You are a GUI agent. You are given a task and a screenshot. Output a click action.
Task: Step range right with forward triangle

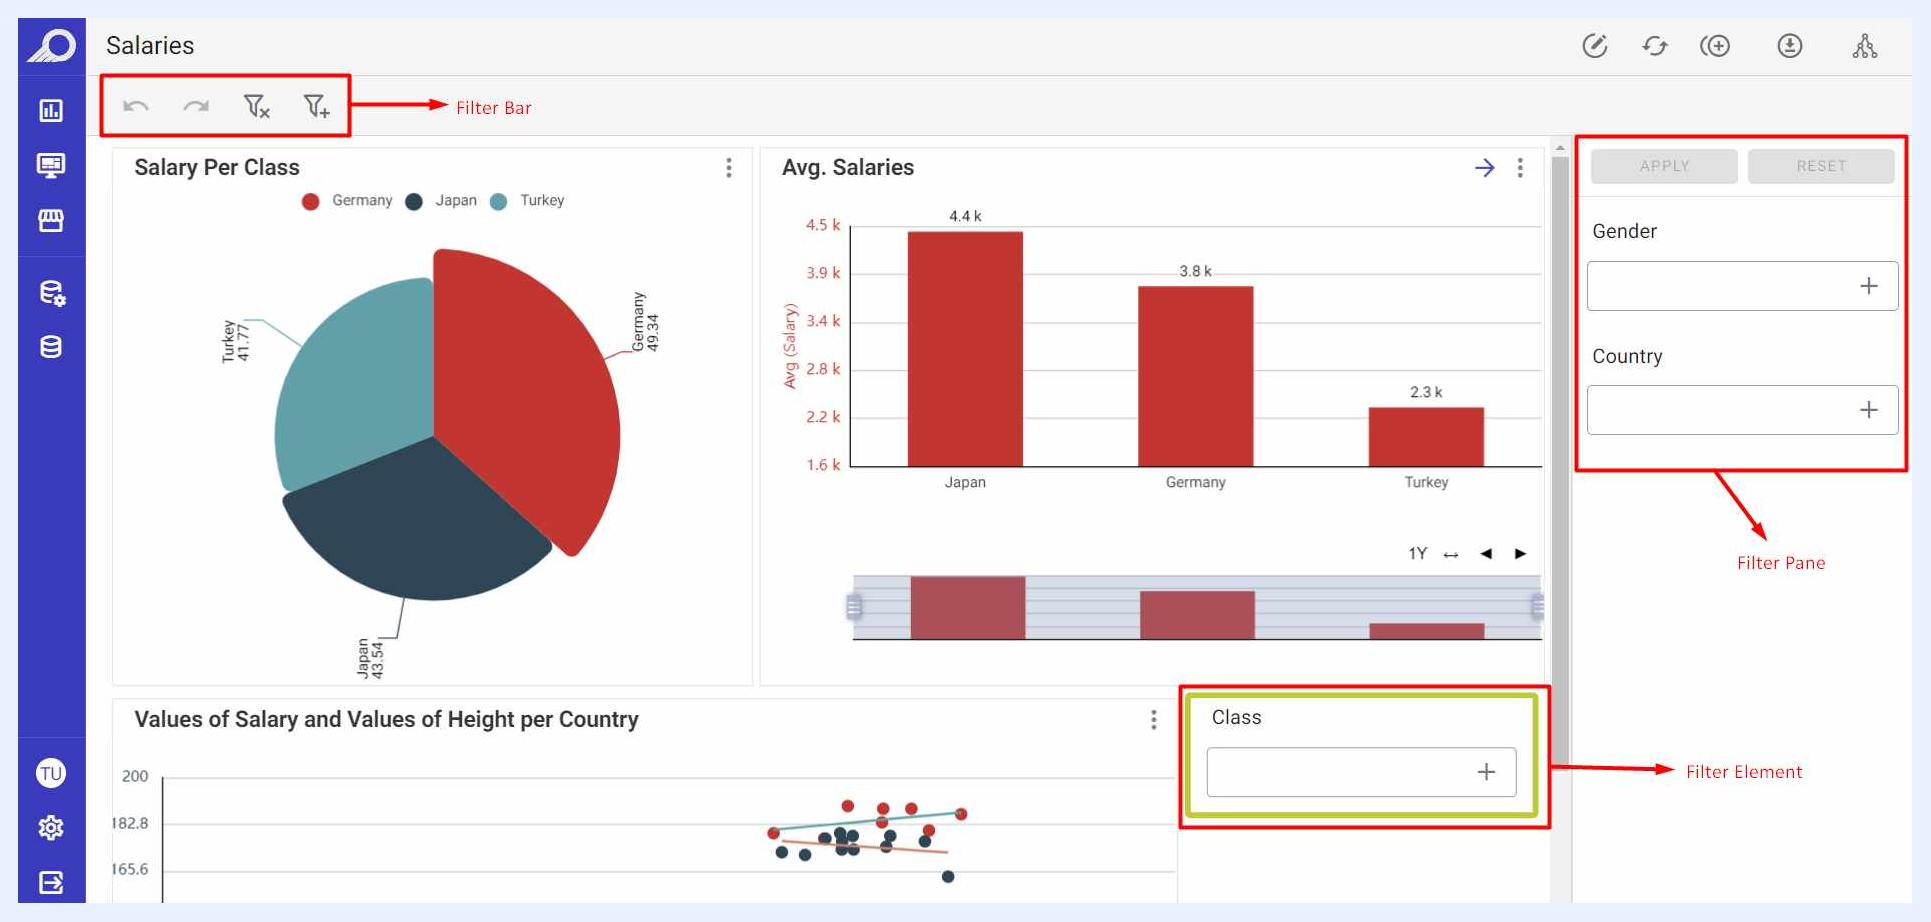point(1520,554)
